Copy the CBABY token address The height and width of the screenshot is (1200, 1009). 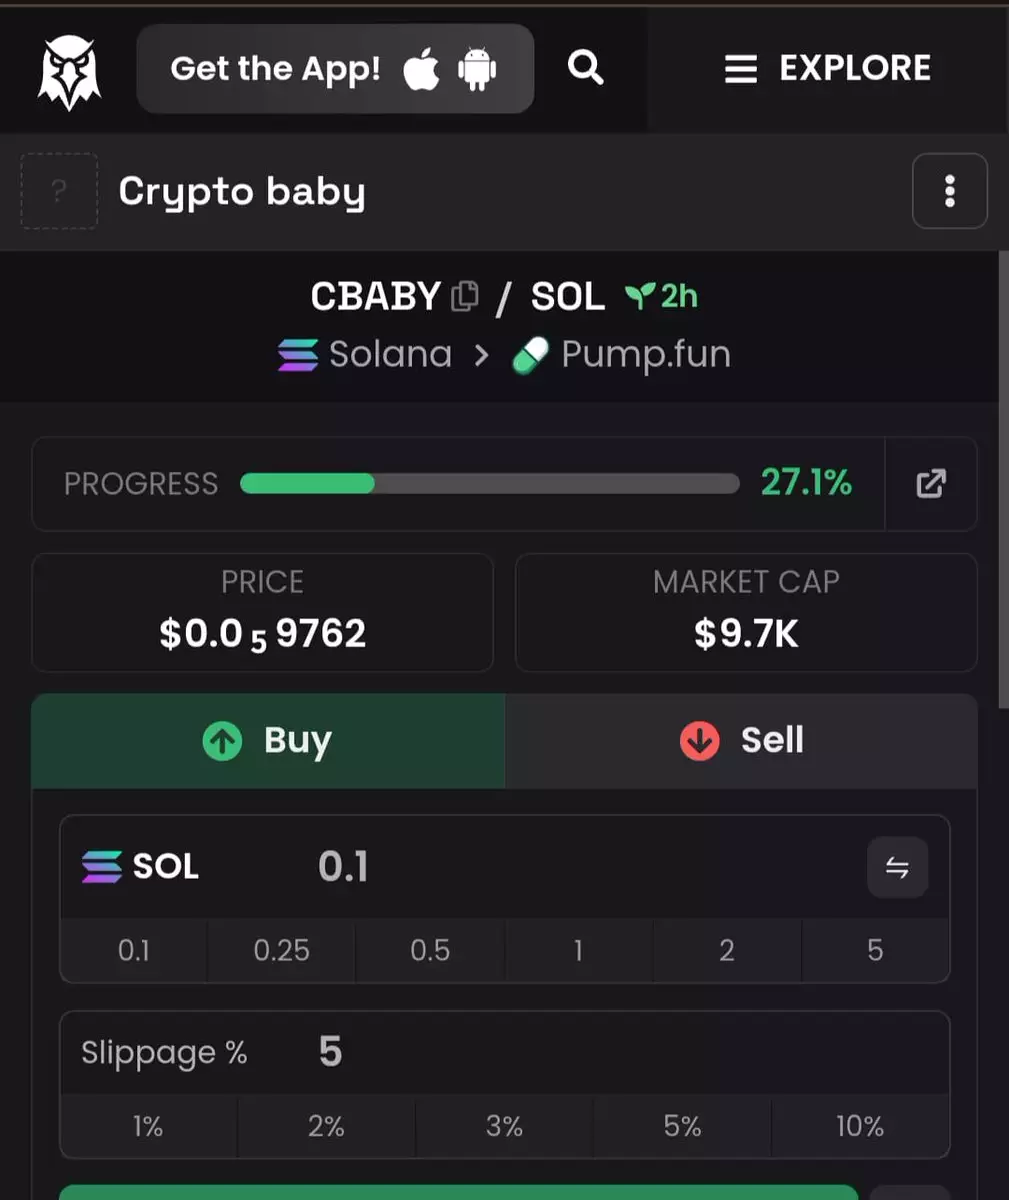pyautogui.click(x=465, y=296)
